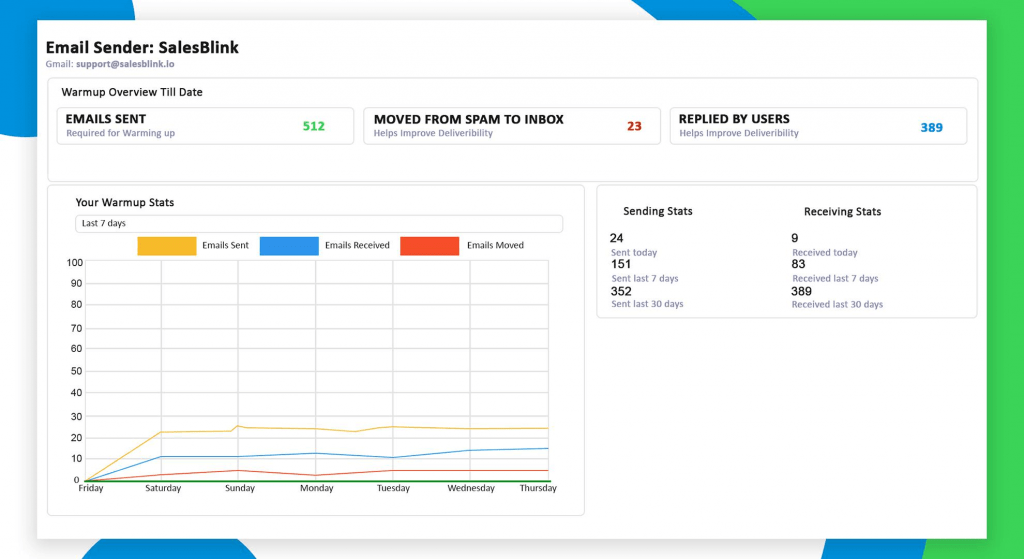1024x559 pixels.
Task: Click the 83 received last 7 days value
Action: (798, 264)
